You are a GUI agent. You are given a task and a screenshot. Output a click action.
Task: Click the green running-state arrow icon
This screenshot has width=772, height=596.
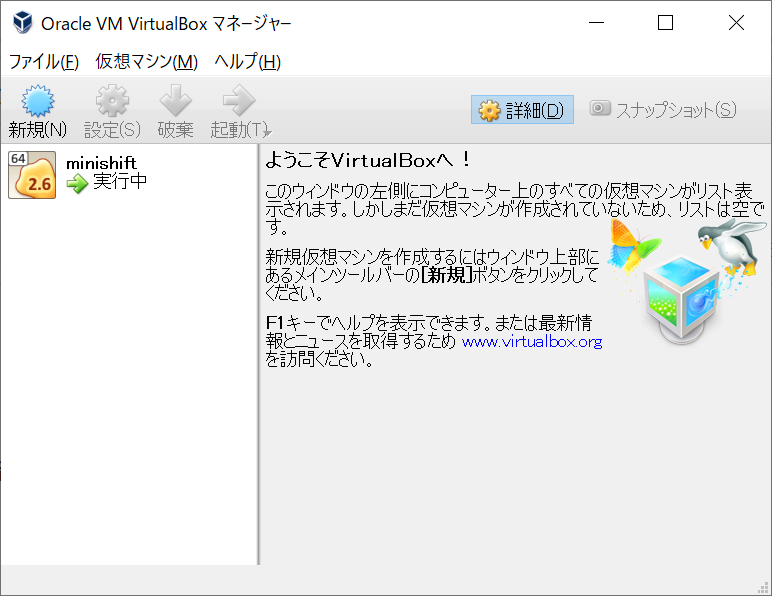[77, 183]
